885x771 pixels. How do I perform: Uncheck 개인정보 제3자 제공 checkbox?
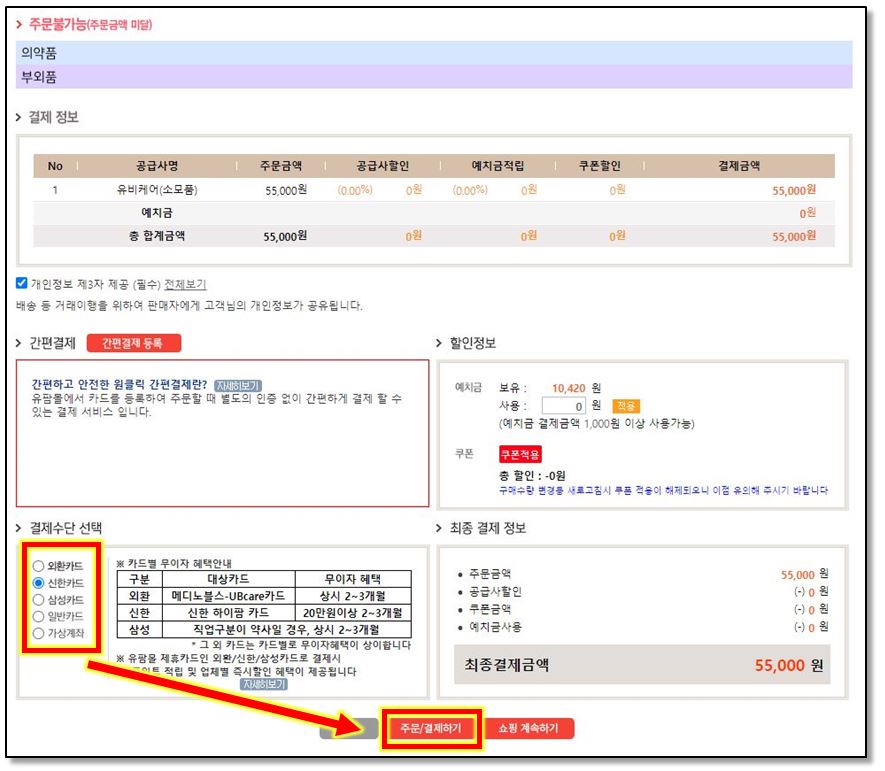22,284
